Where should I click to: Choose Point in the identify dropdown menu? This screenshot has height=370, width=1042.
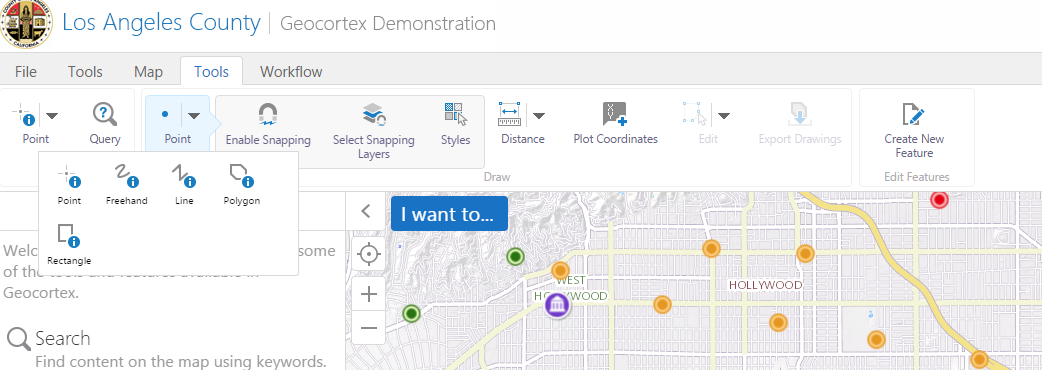pyautogui.click(x=69, y=185)
